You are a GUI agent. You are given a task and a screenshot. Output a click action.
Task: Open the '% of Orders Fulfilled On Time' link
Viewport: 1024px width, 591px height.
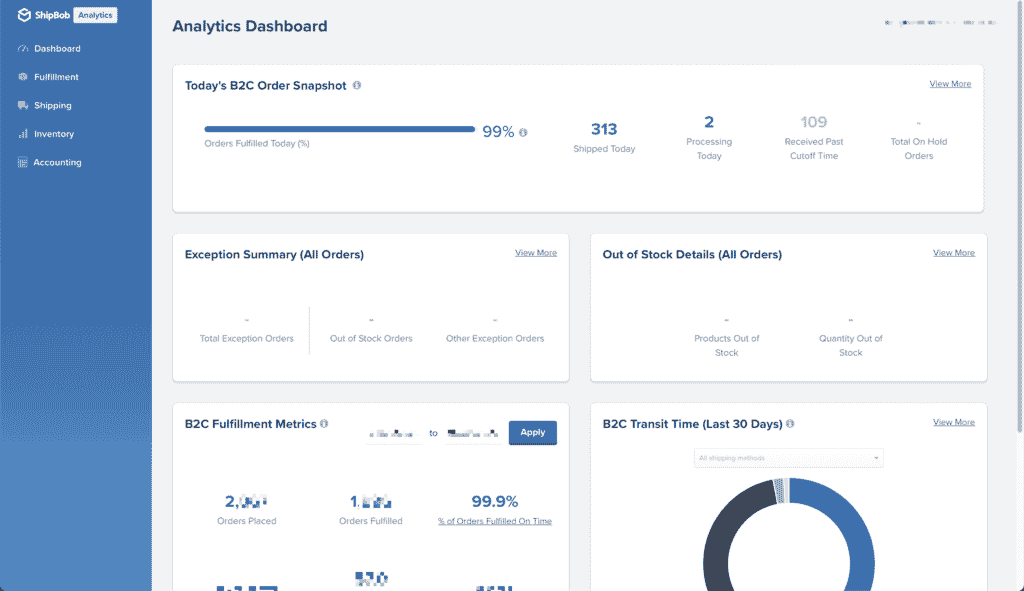click(x=495, y=521)
